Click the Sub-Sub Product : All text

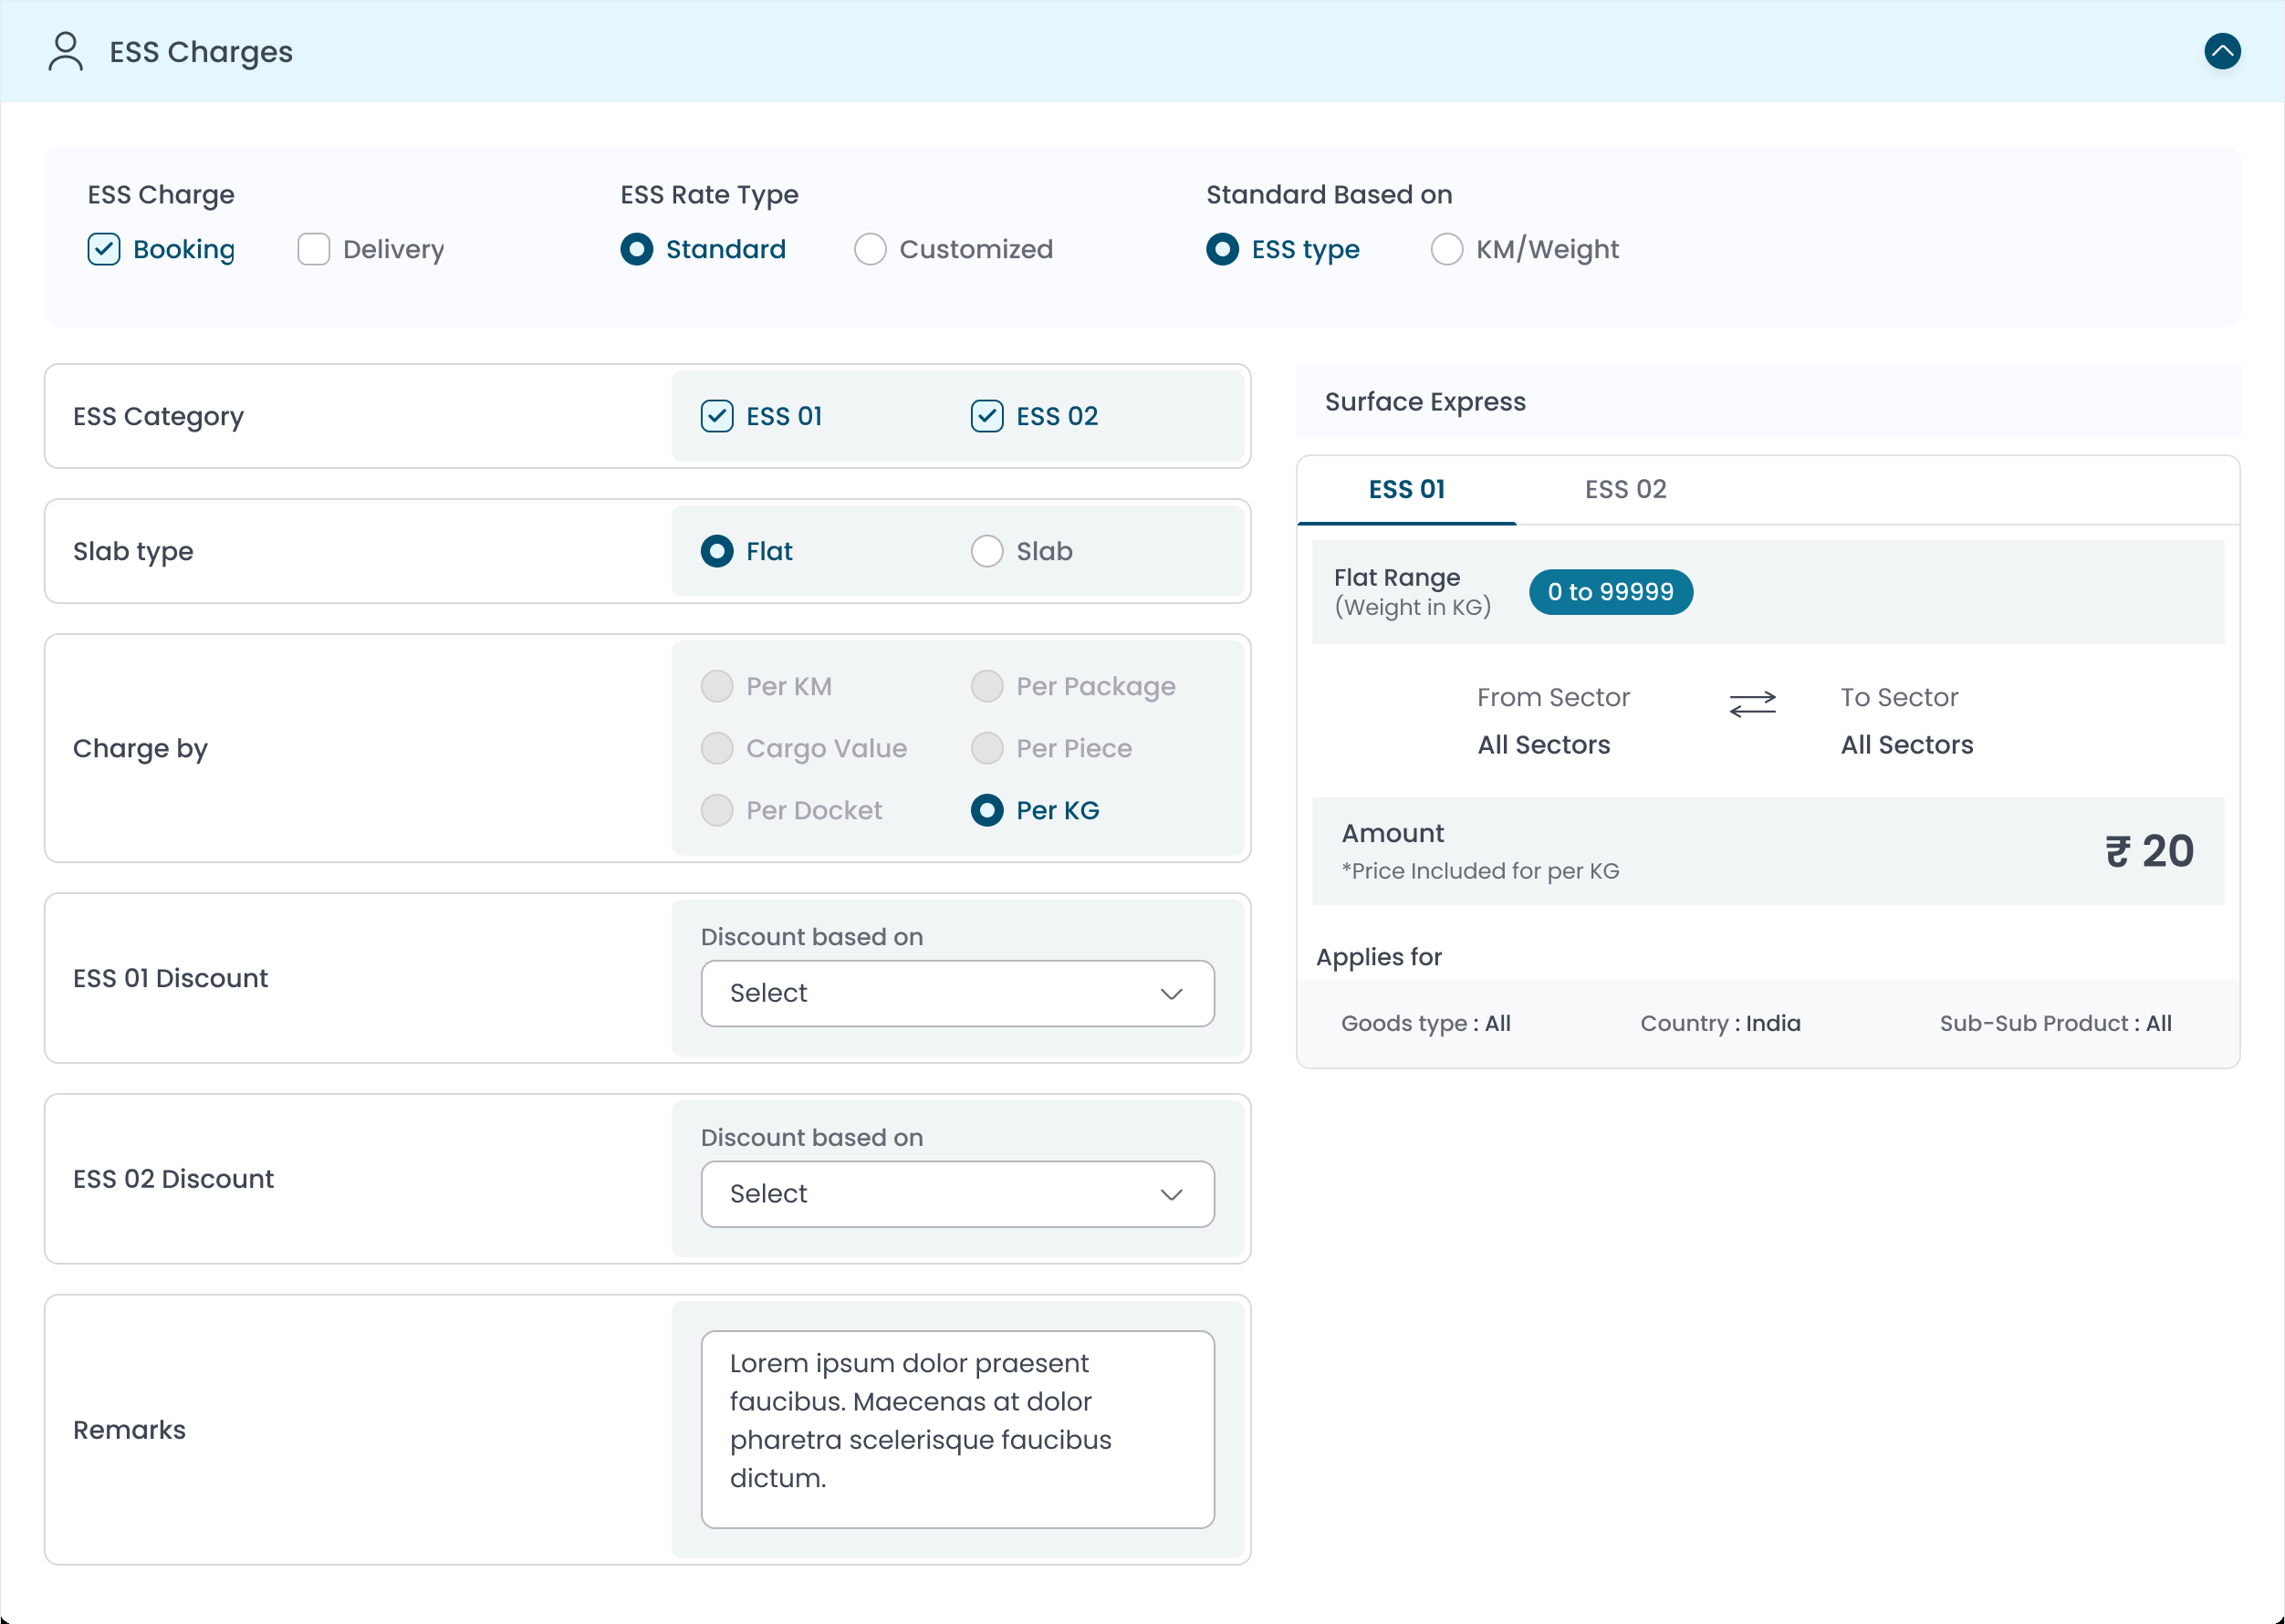click(x=2056, y=1023)
